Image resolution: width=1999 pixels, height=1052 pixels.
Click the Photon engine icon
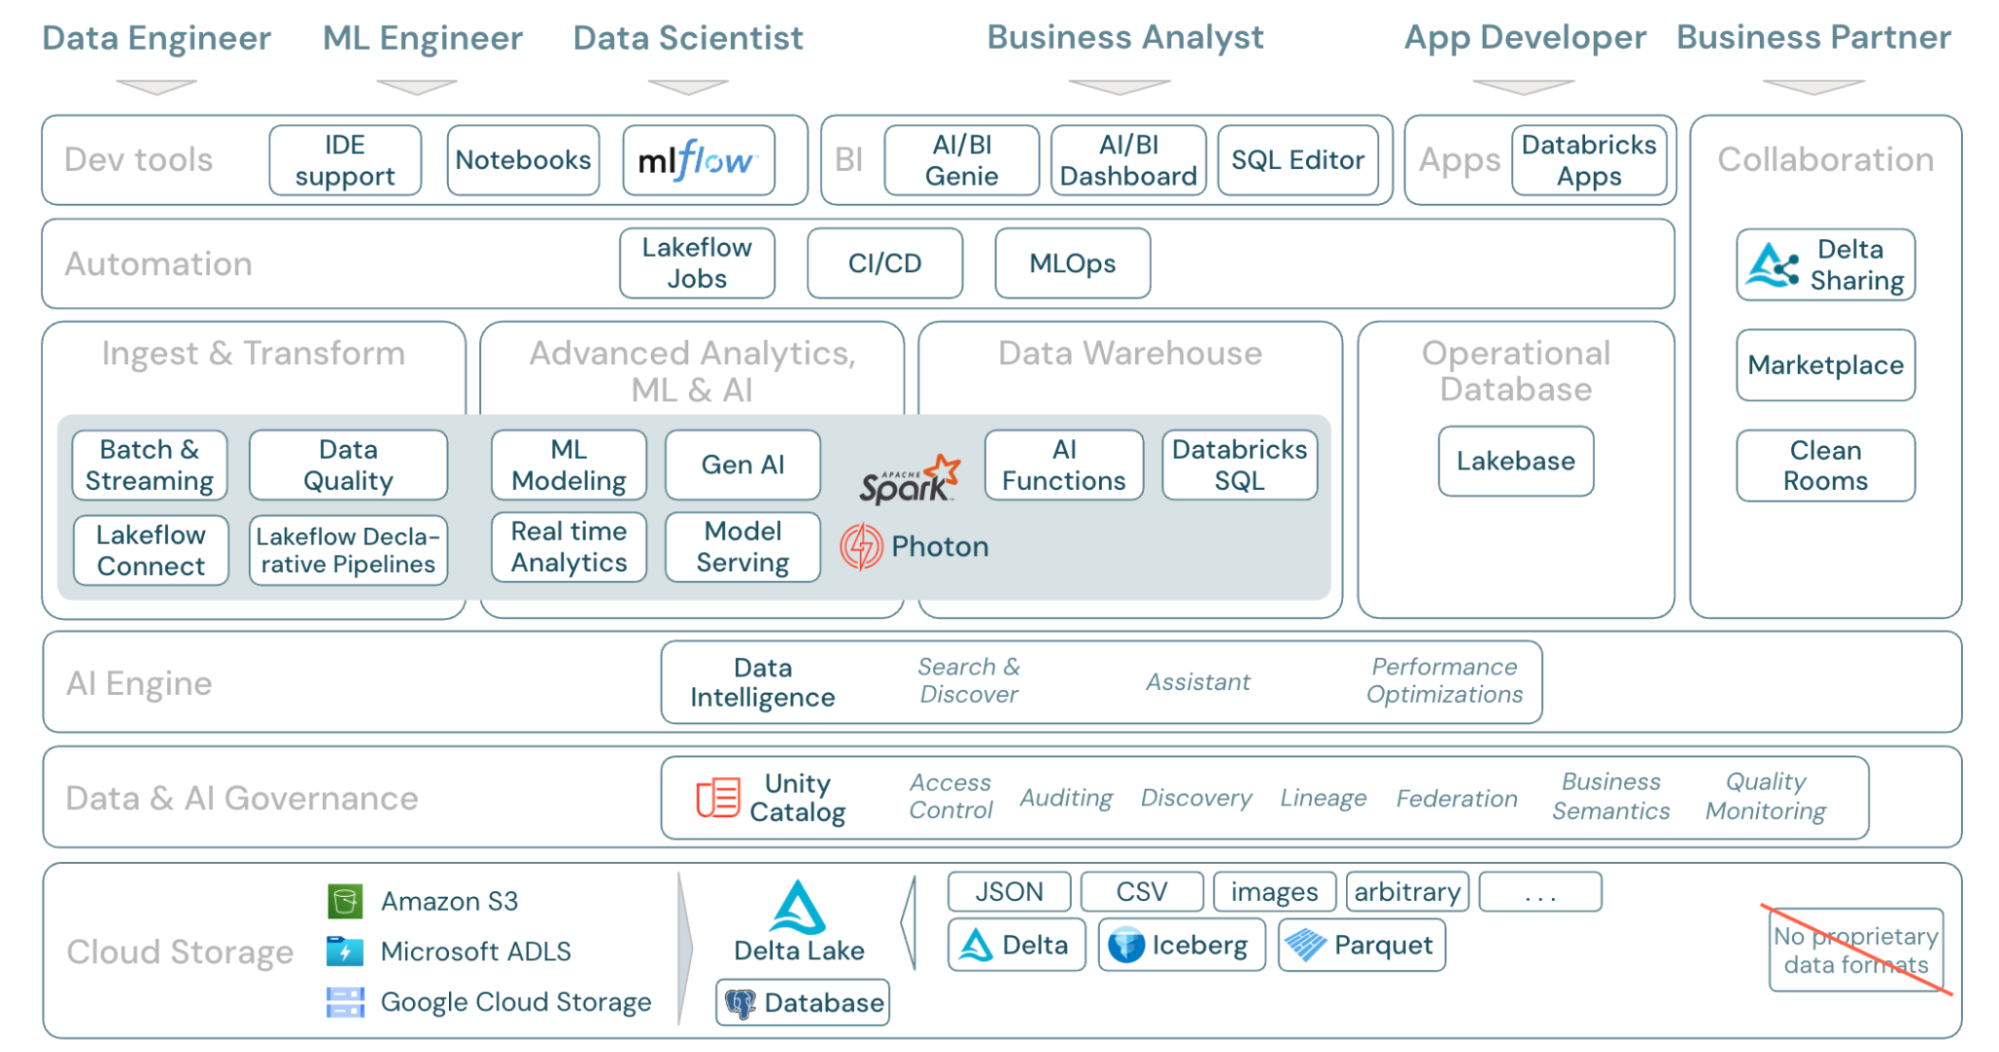861,546
